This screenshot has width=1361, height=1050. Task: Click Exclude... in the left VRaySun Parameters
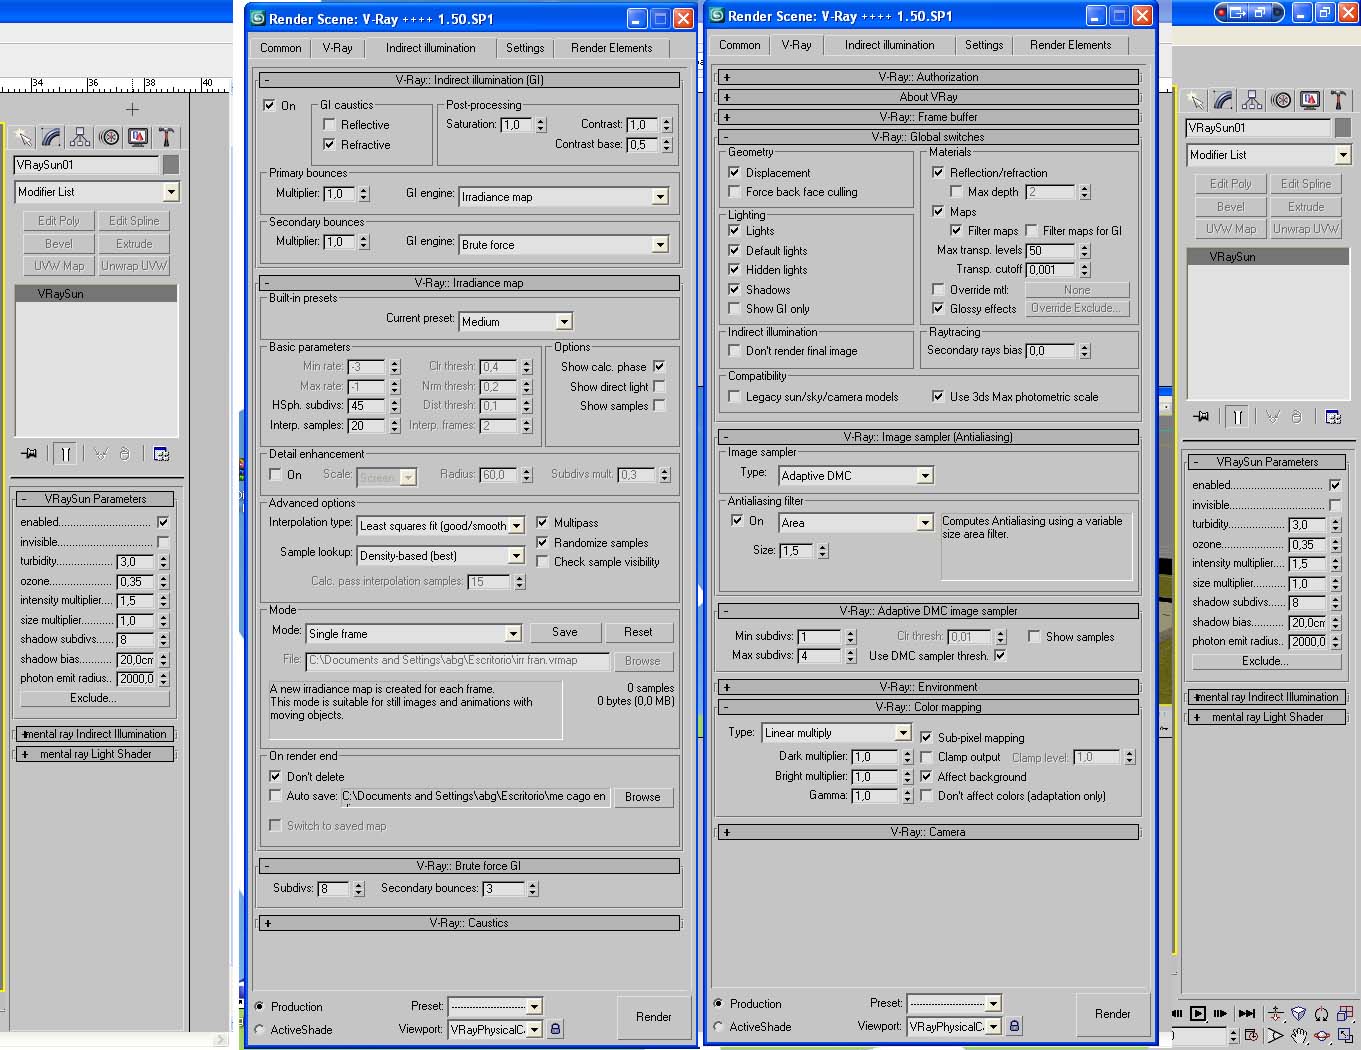coord(93,698)
